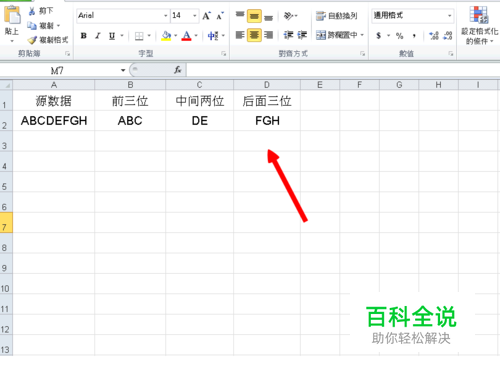
Task: Open the borders dropdown arrow
Action: [149, 36]
